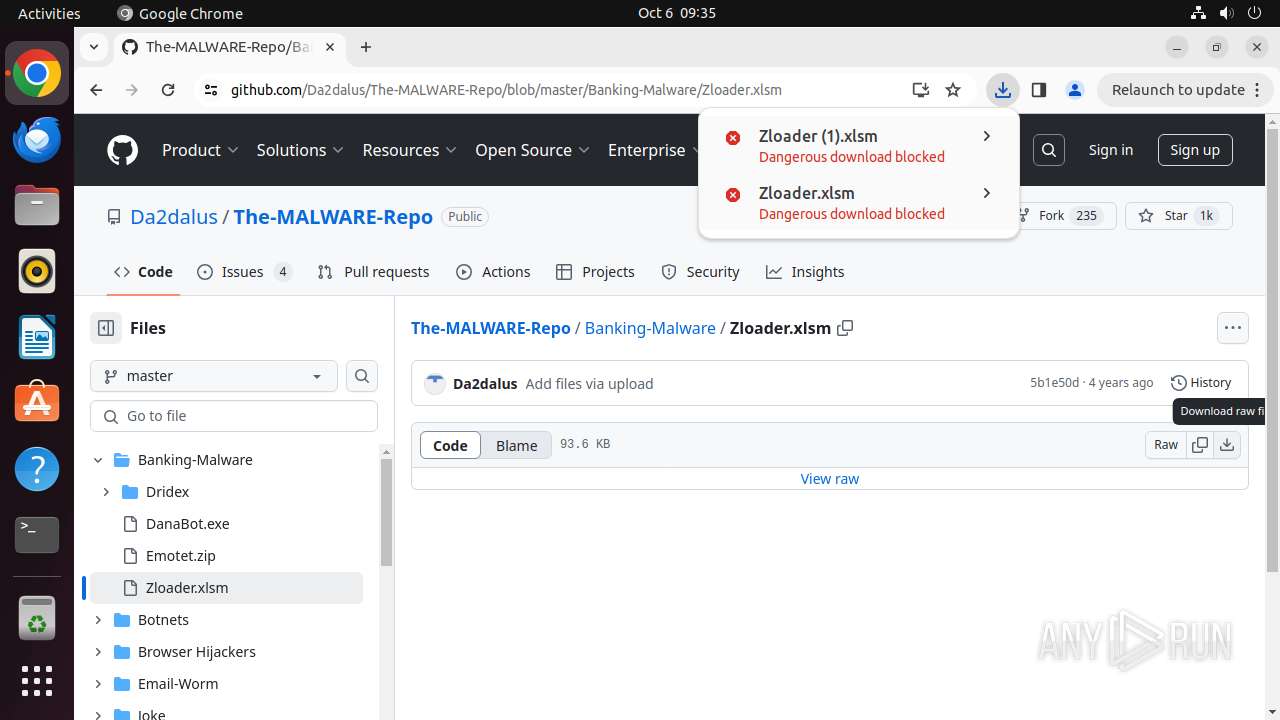Image resolution: width=1280 pixels, height=720 pixels.
Task: Open the master branch dropdown
Action: pyautogui.click(x=214, y=376)
